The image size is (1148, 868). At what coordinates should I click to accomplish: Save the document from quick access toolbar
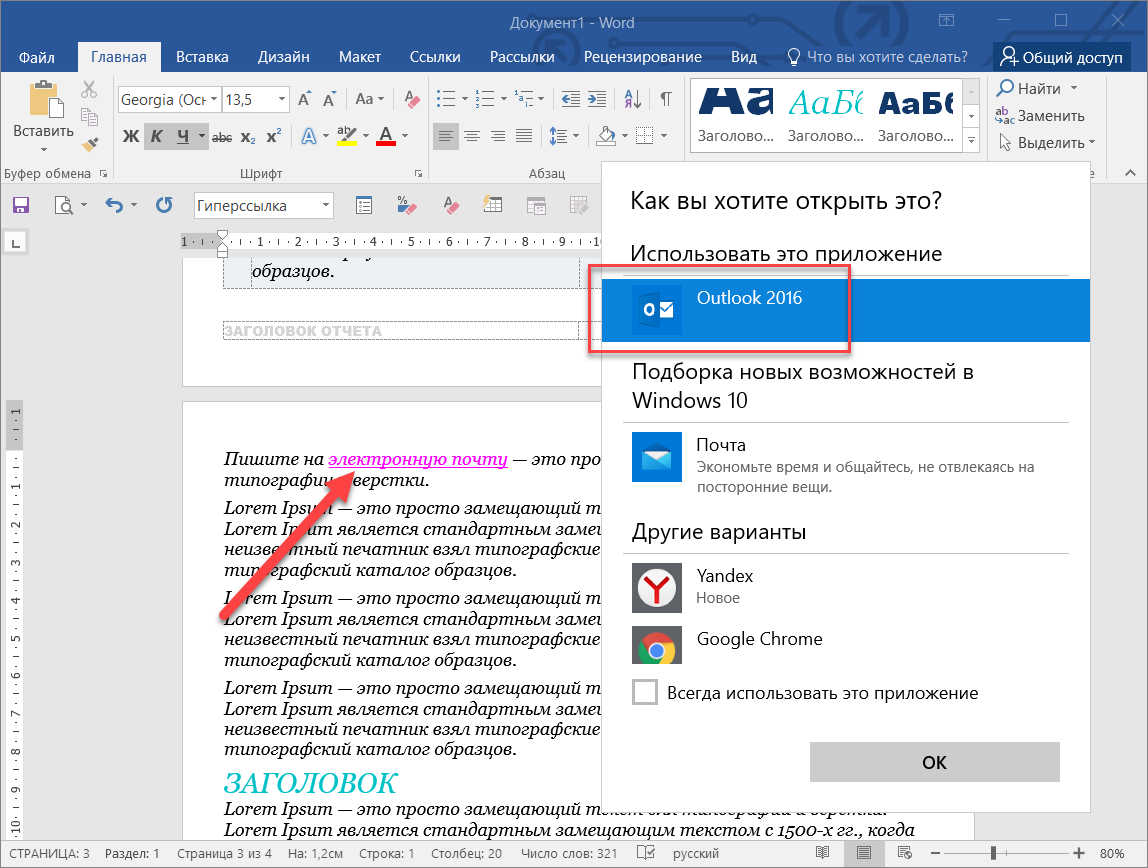20,205
